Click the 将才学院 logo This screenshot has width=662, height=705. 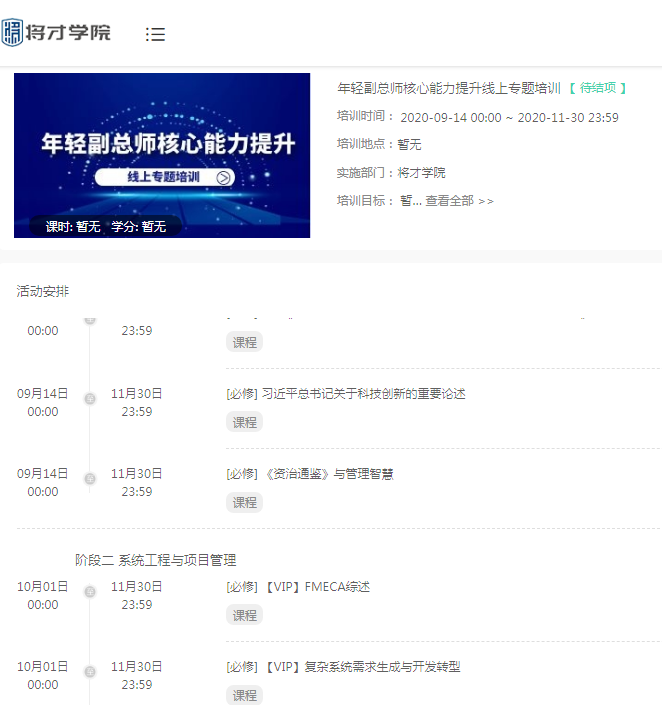pos(57,33)
